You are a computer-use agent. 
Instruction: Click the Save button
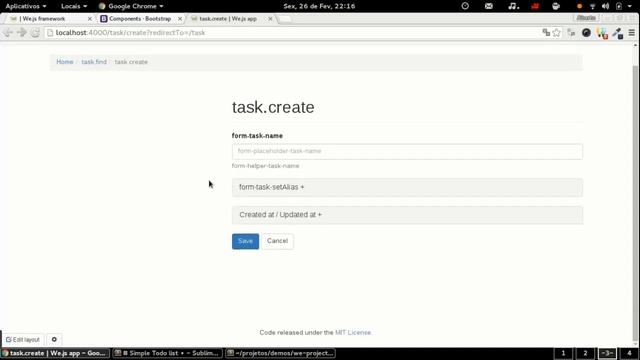click(x=245, y=241)
